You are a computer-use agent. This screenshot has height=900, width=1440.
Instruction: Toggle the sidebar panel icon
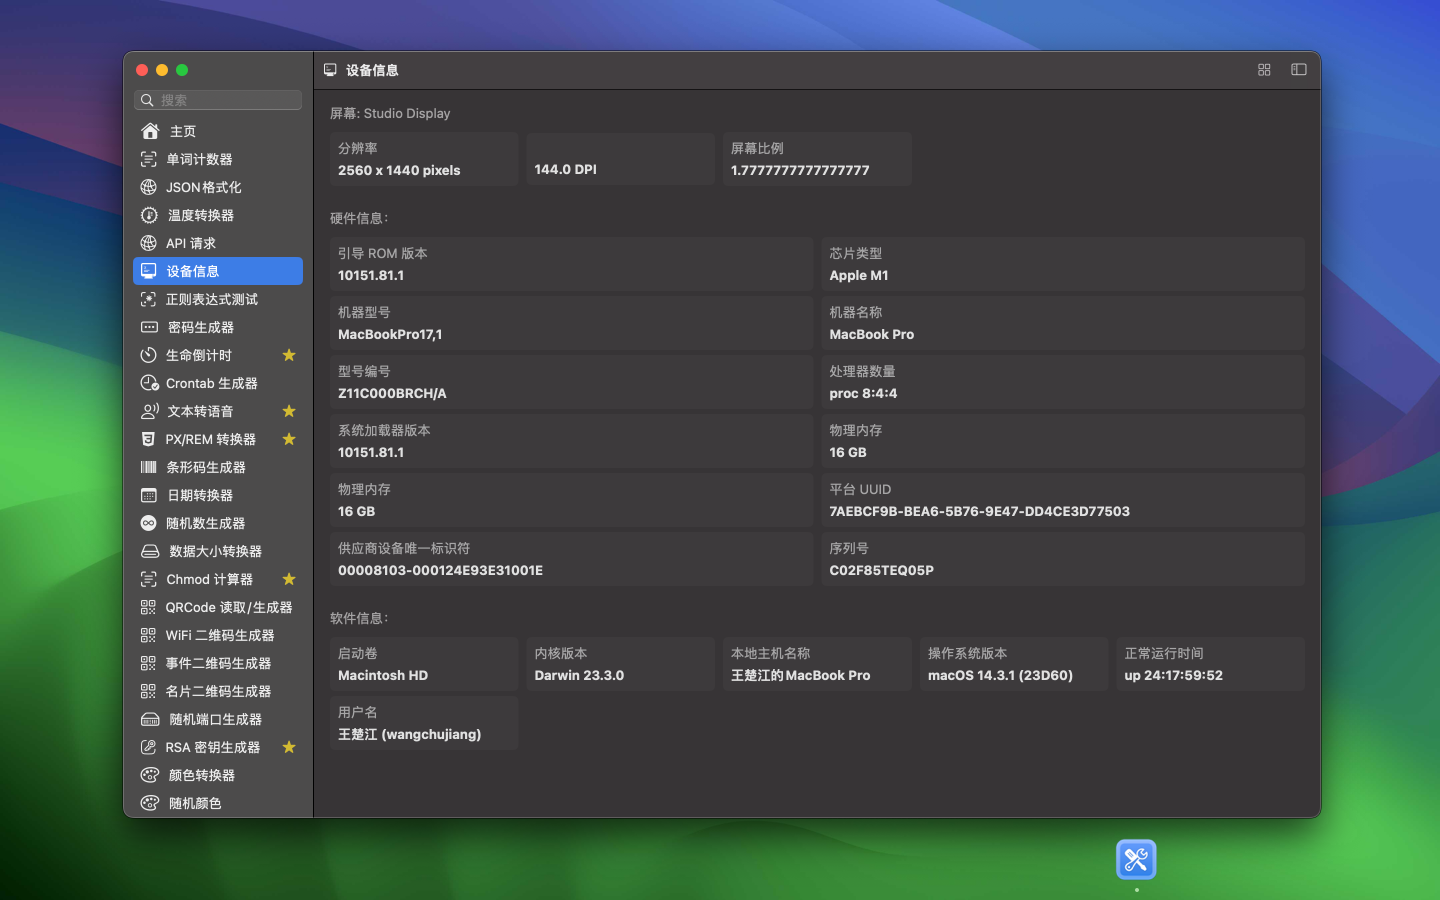coord(1298,70)
